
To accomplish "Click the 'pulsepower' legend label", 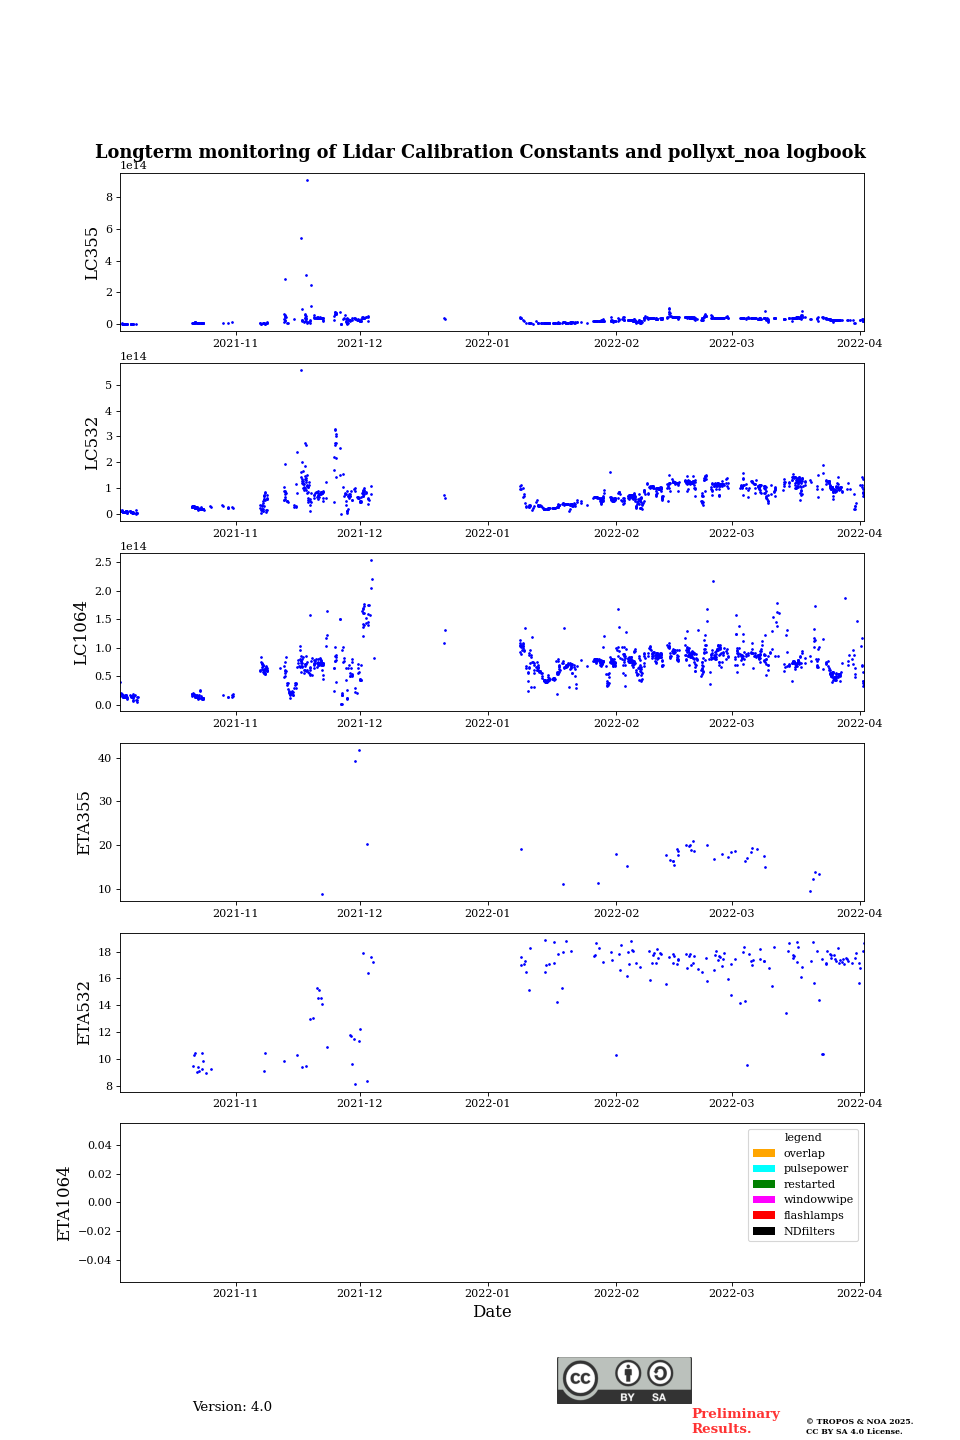I will pos(816,1168).
